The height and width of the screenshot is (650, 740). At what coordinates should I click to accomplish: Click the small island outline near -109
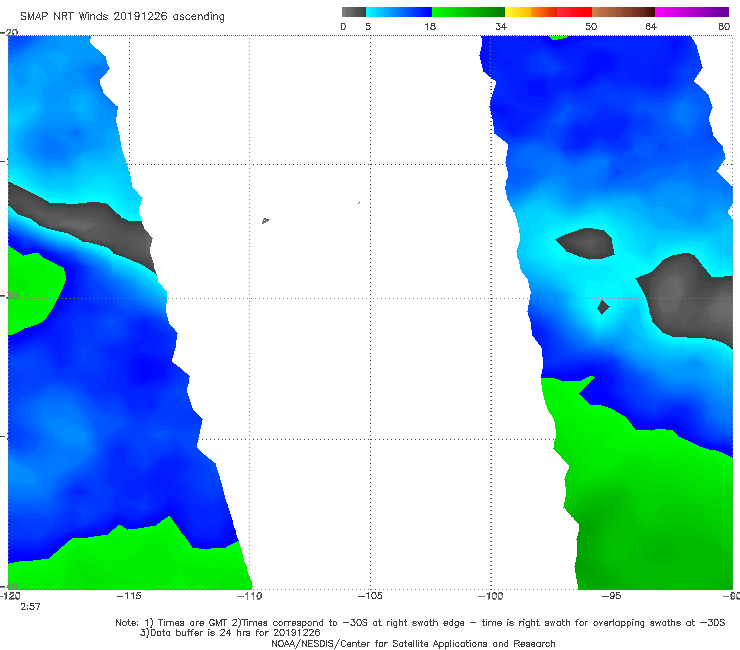tap(265, 220)
